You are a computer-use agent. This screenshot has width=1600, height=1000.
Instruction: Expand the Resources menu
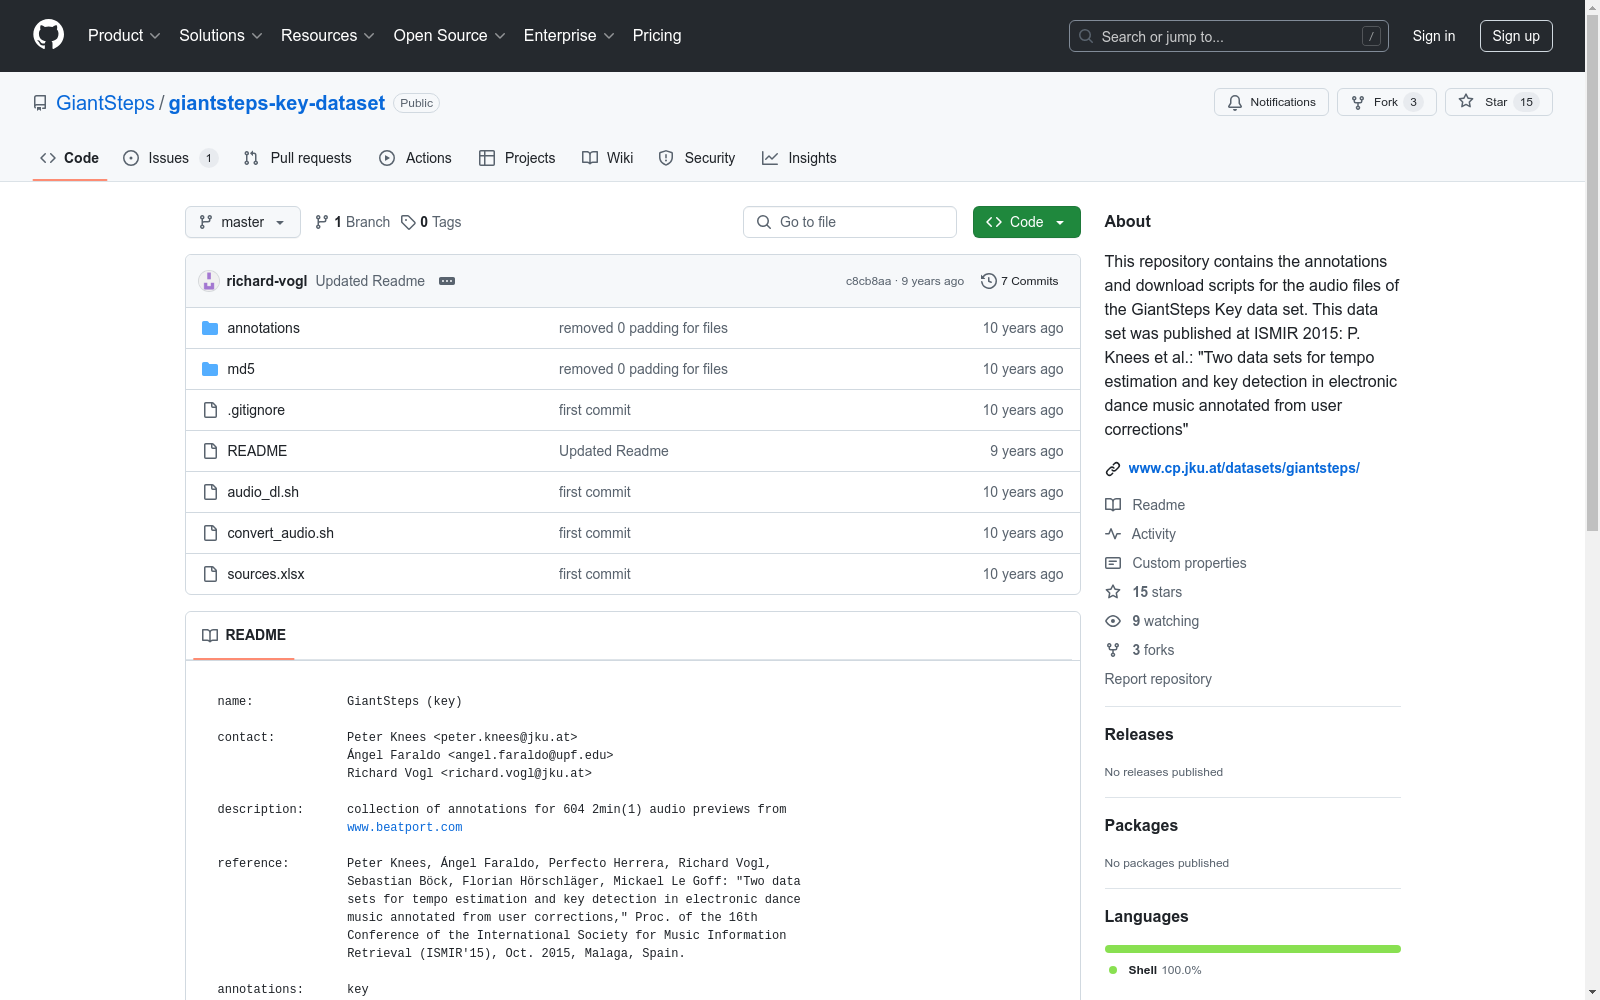coord(328,35)
